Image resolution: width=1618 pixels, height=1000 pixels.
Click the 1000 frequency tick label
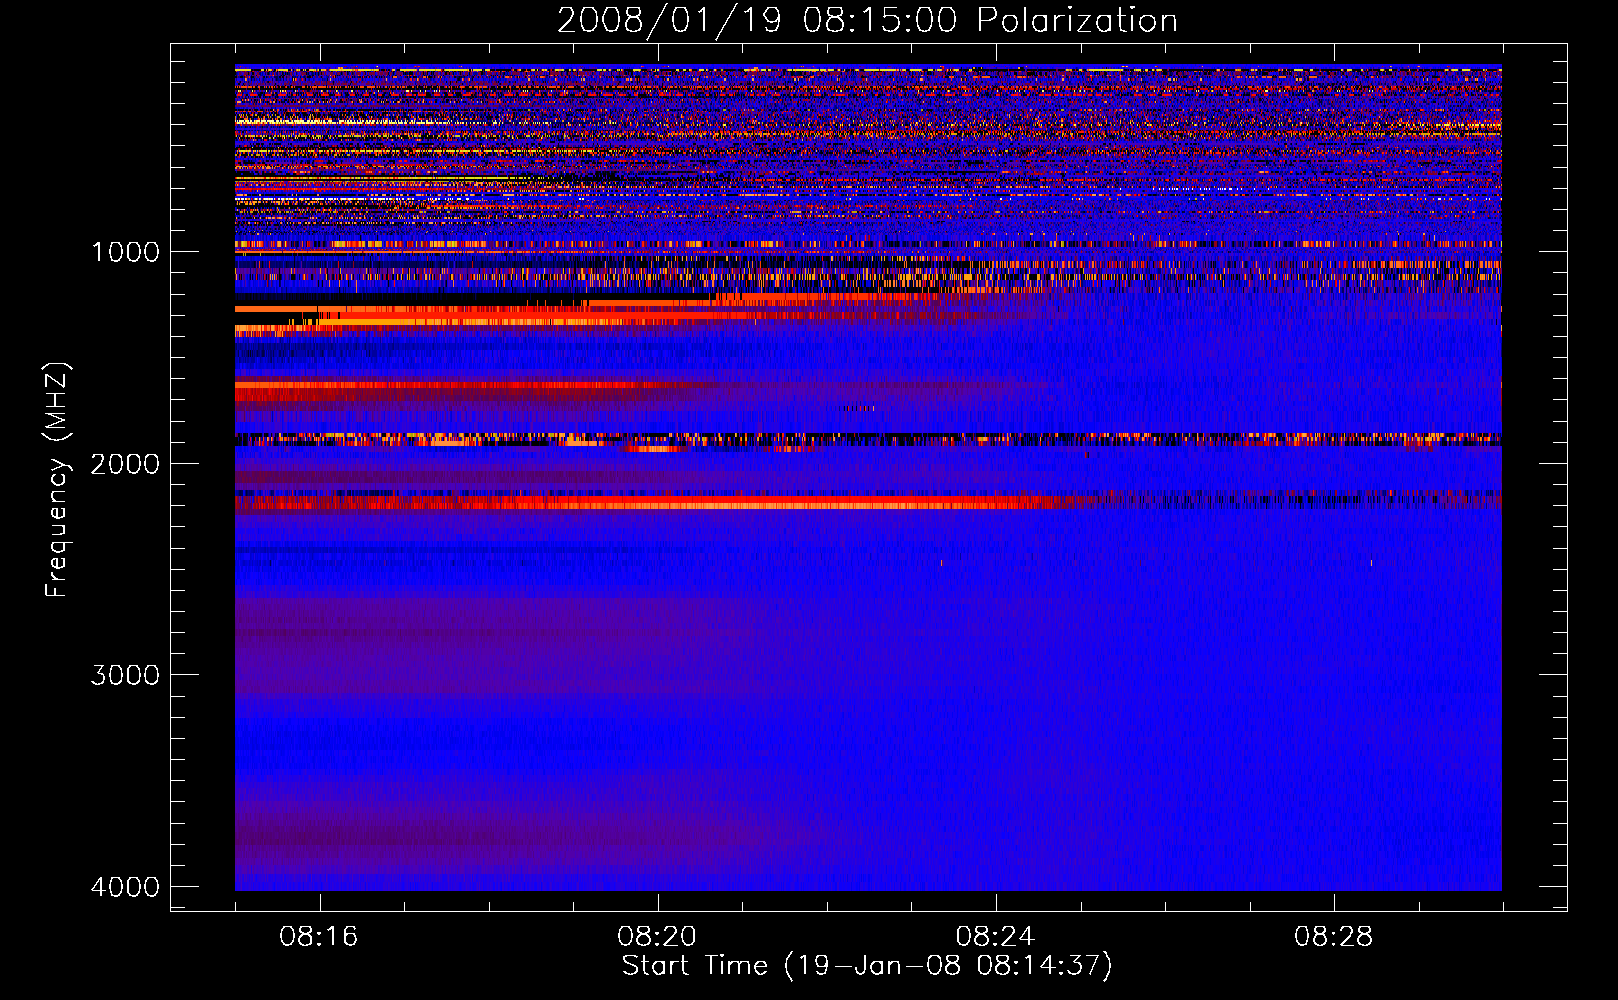125,252
